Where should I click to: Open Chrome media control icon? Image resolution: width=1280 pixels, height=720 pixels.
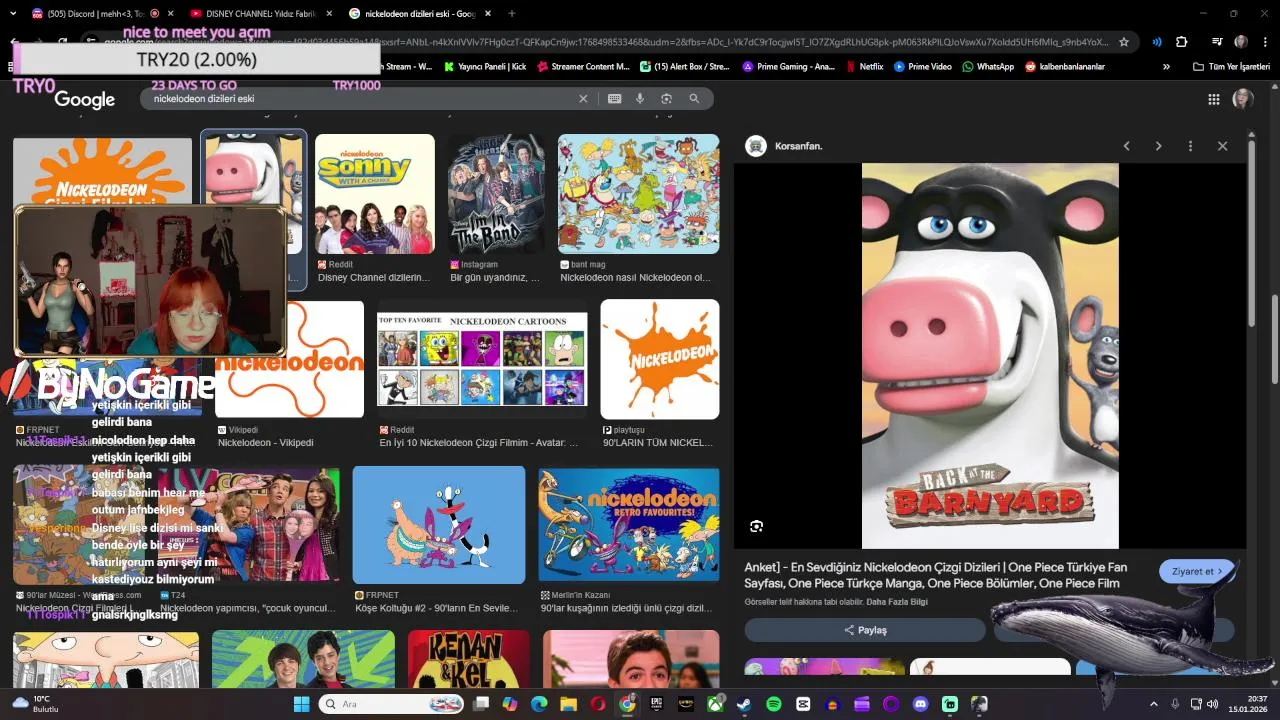click(1217, 42)
